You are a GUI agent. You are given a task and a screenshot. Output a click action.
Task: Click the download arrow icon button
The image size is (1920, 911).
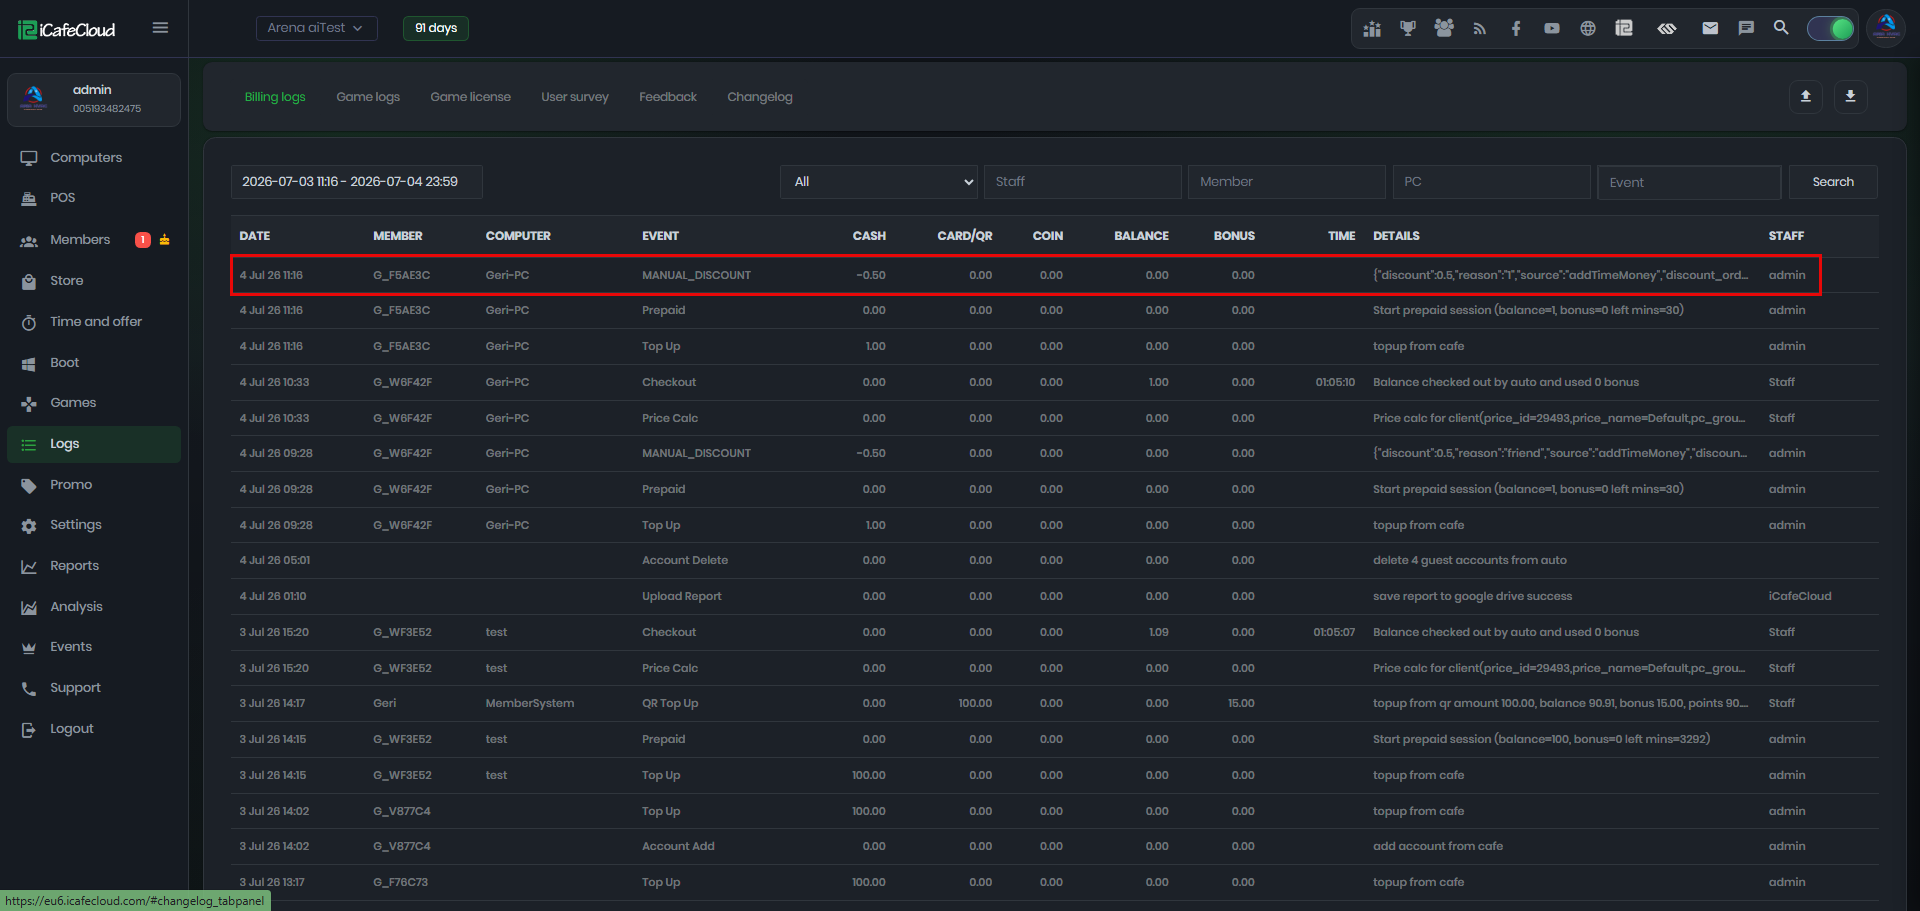coord(1850,96)
